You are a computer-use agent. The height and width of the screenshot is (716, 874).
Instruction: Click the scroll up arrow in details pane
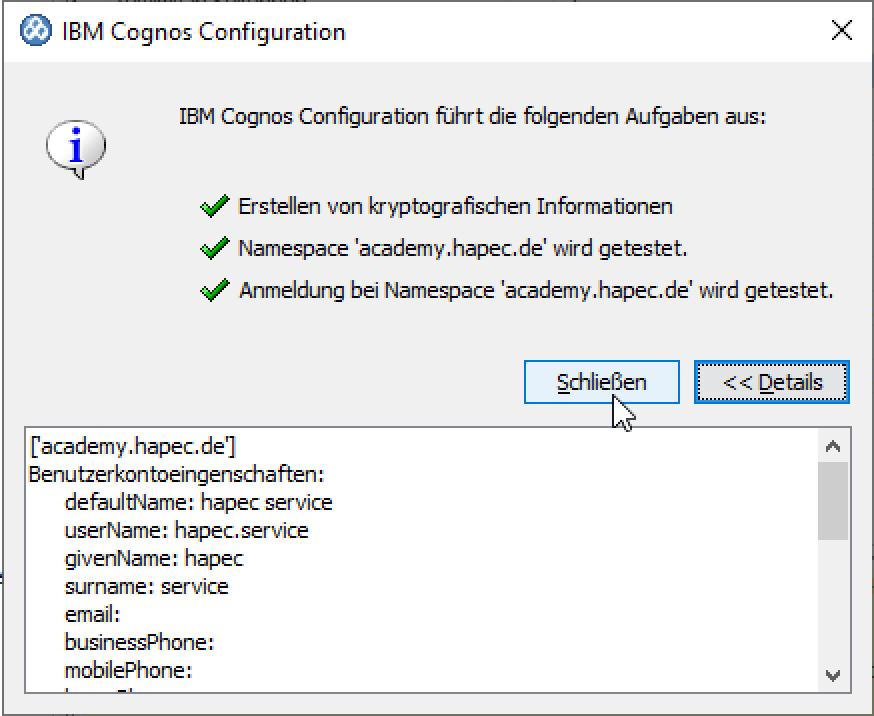(833, 447)
